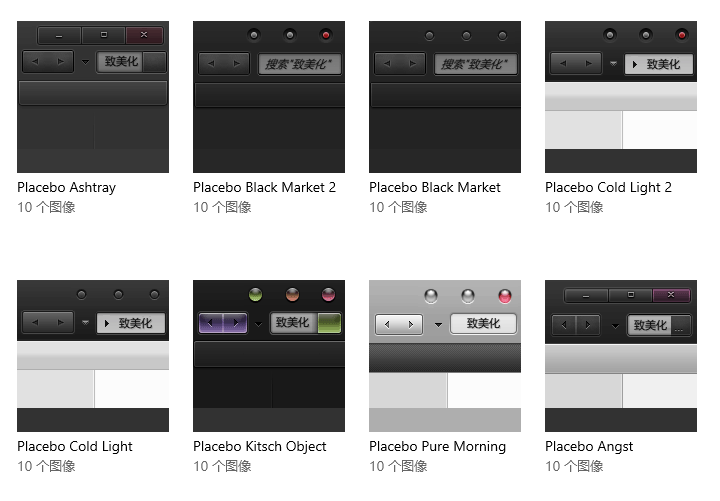The width and height of the screenshot is (720, 501).
Task: Click red orb in Placebo Cold Light 2 preview
Action: click(683, 36)
